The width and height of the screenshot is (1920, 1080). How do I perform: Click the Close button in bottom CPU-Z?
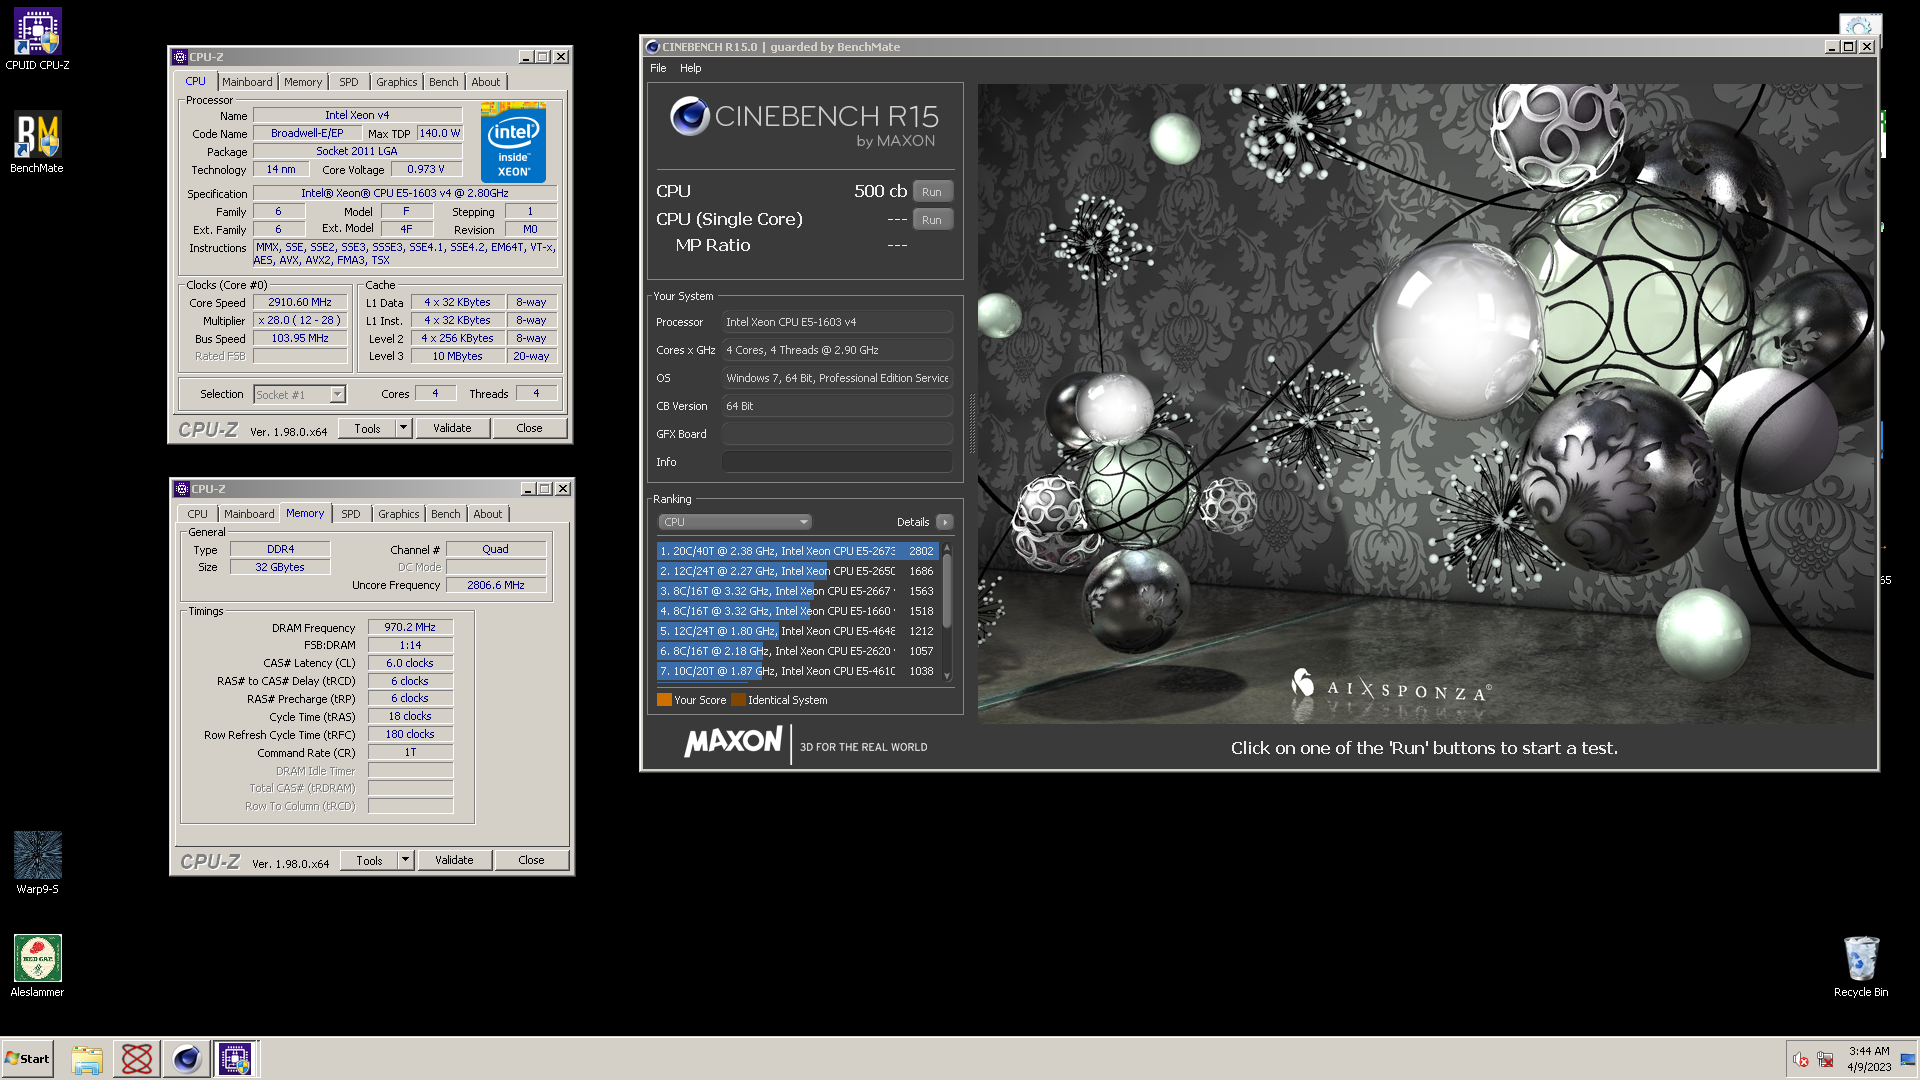[531, 860]
